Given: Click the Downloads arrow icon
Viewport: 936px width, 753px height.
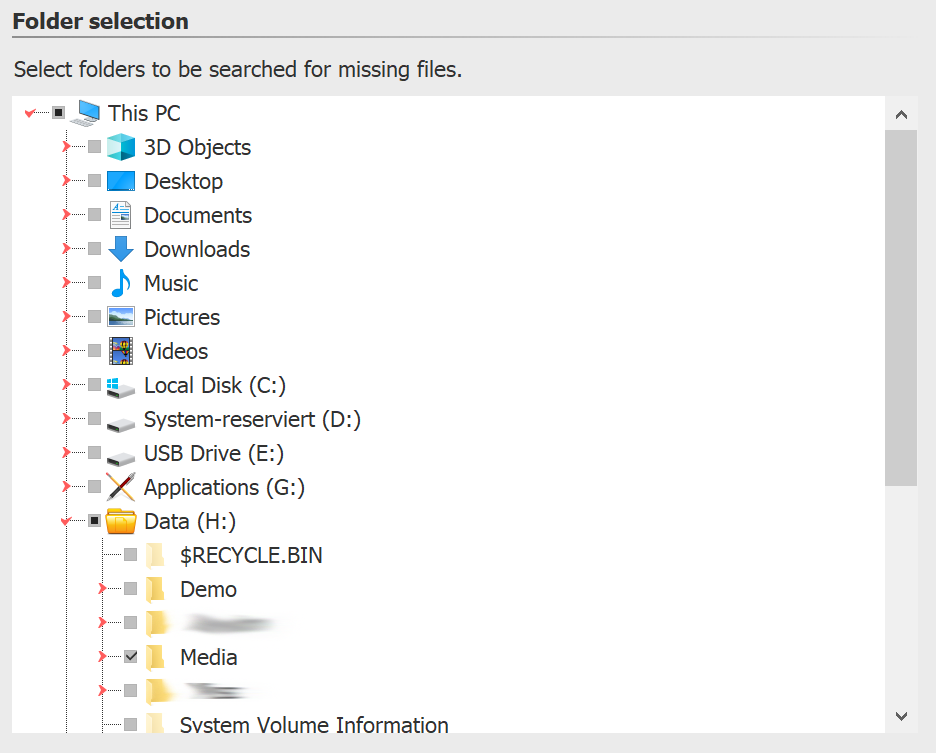Looking at the screenshot, I should pos(121,248).
